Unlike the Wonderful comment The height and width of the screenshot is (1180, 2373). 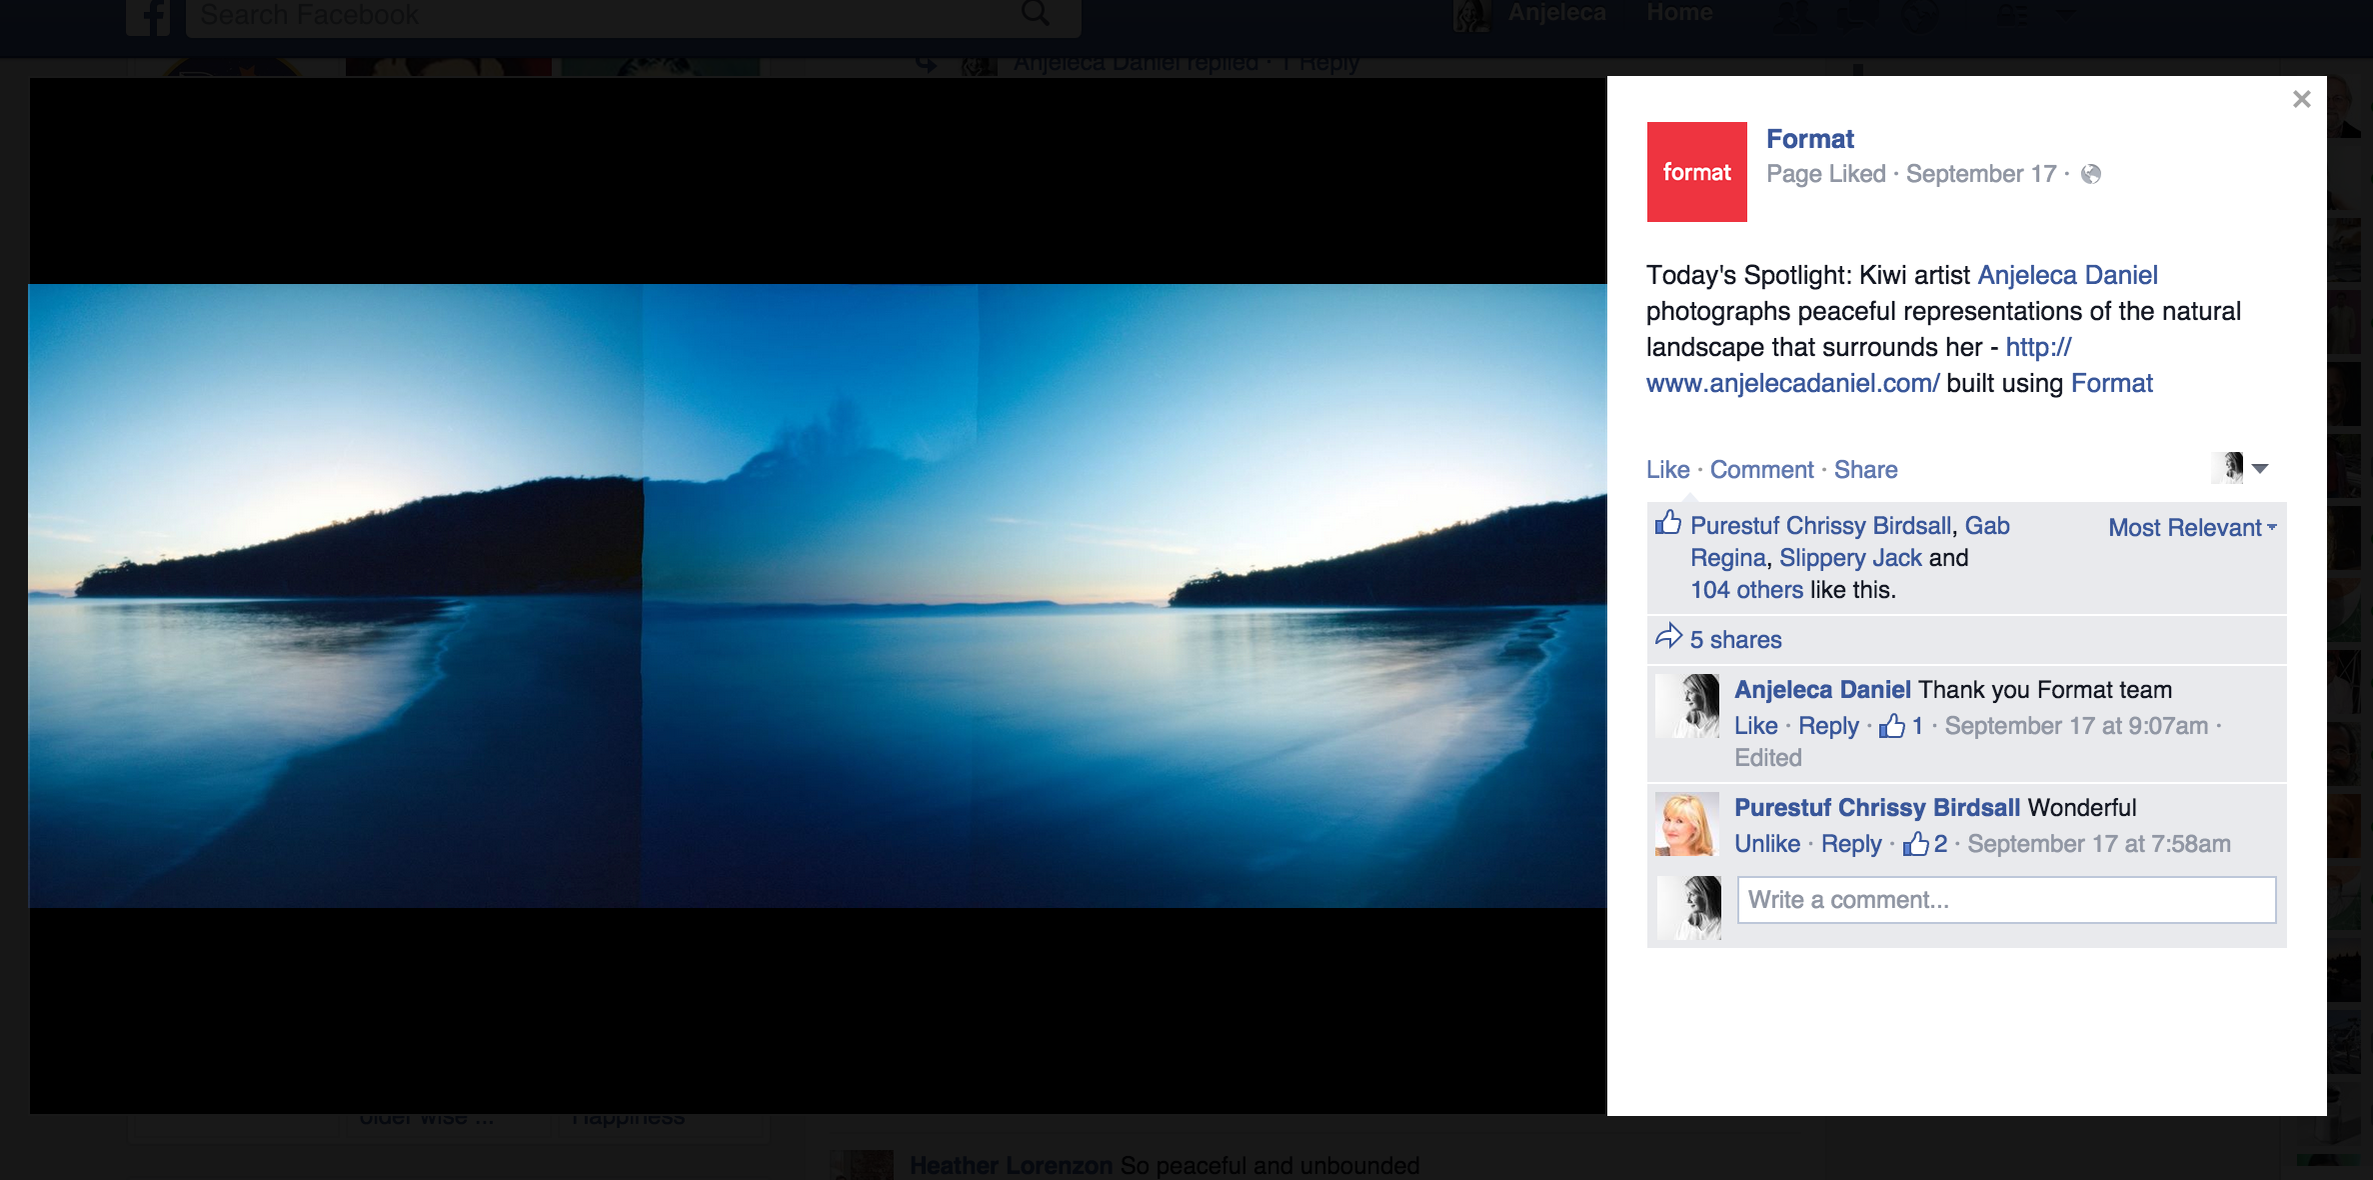1767,844
